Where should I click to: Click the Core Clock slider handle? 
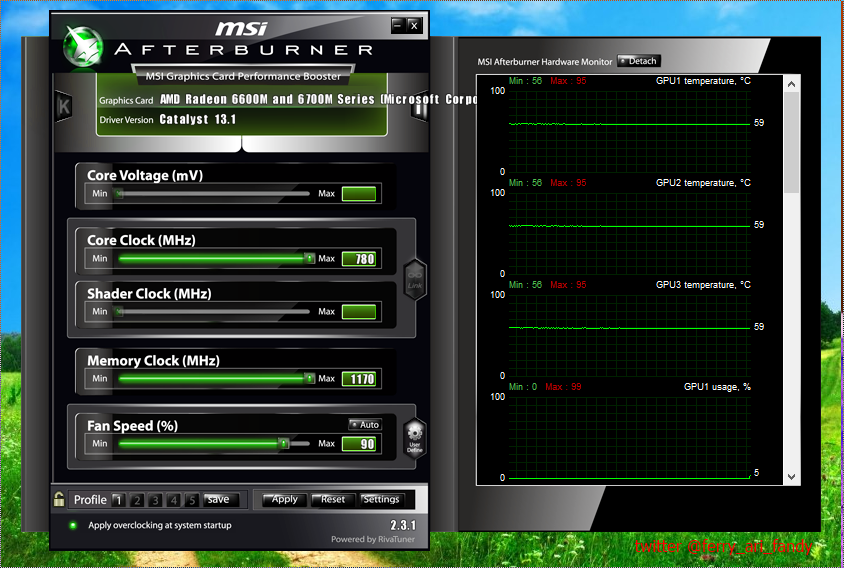[310, 258]
